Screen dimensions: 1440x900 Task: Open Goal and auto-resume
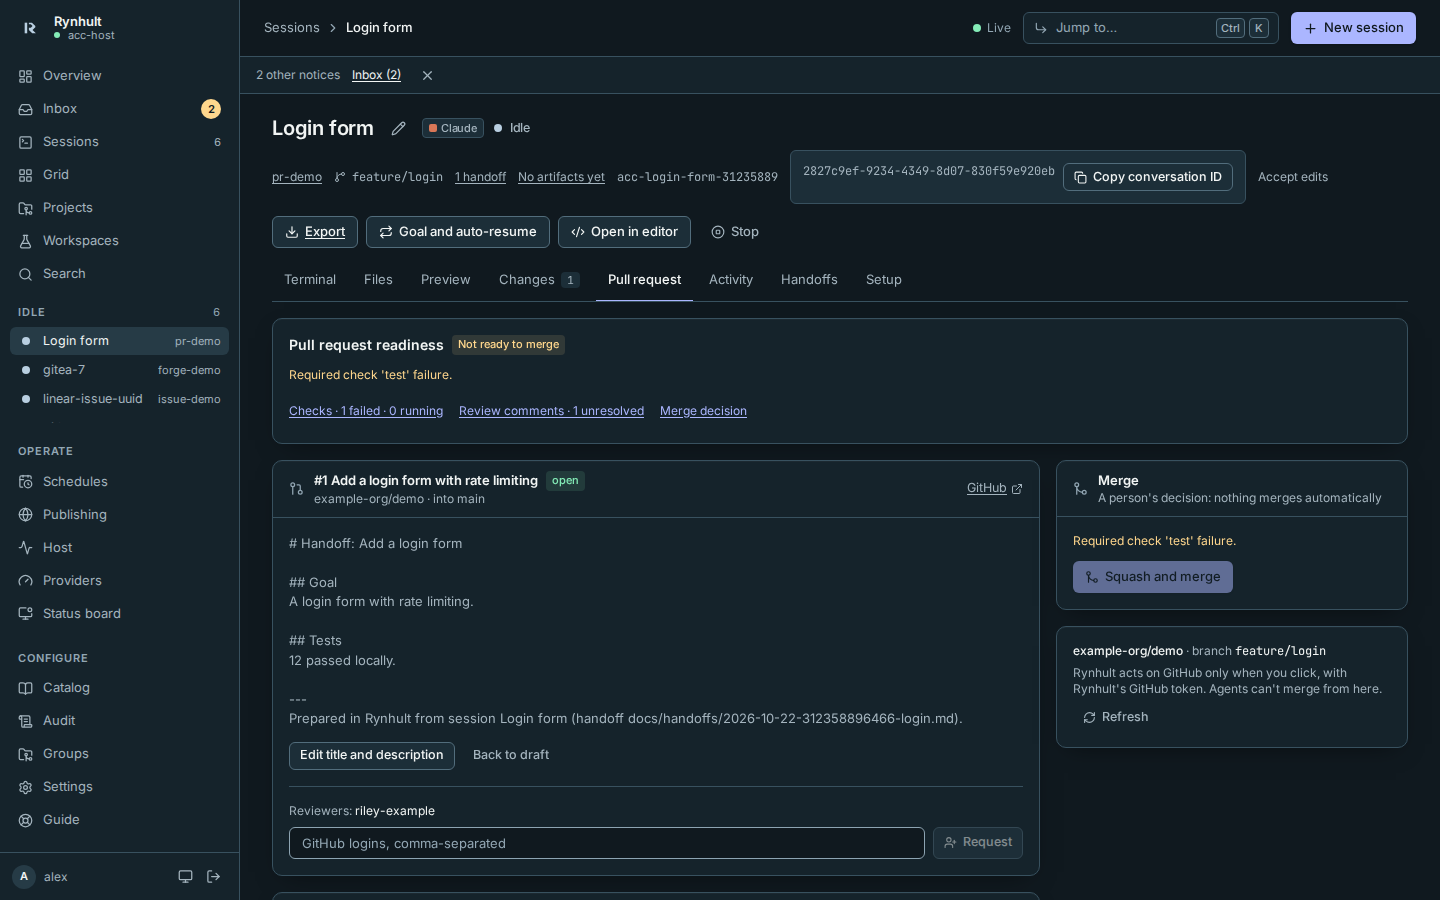point(458,232)
